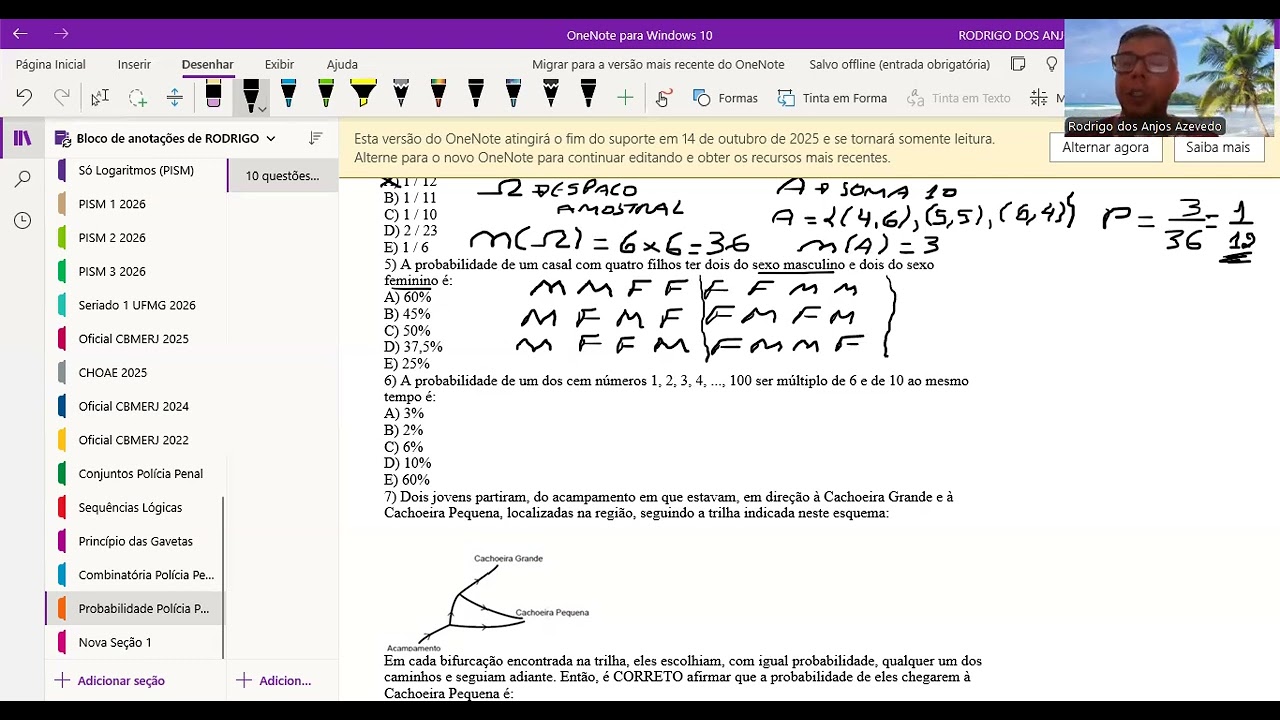Click the notebooks navigation icon in sidebar
Image resolution: width=1280 pixels, height=720 pixels.
pos(22,138)
